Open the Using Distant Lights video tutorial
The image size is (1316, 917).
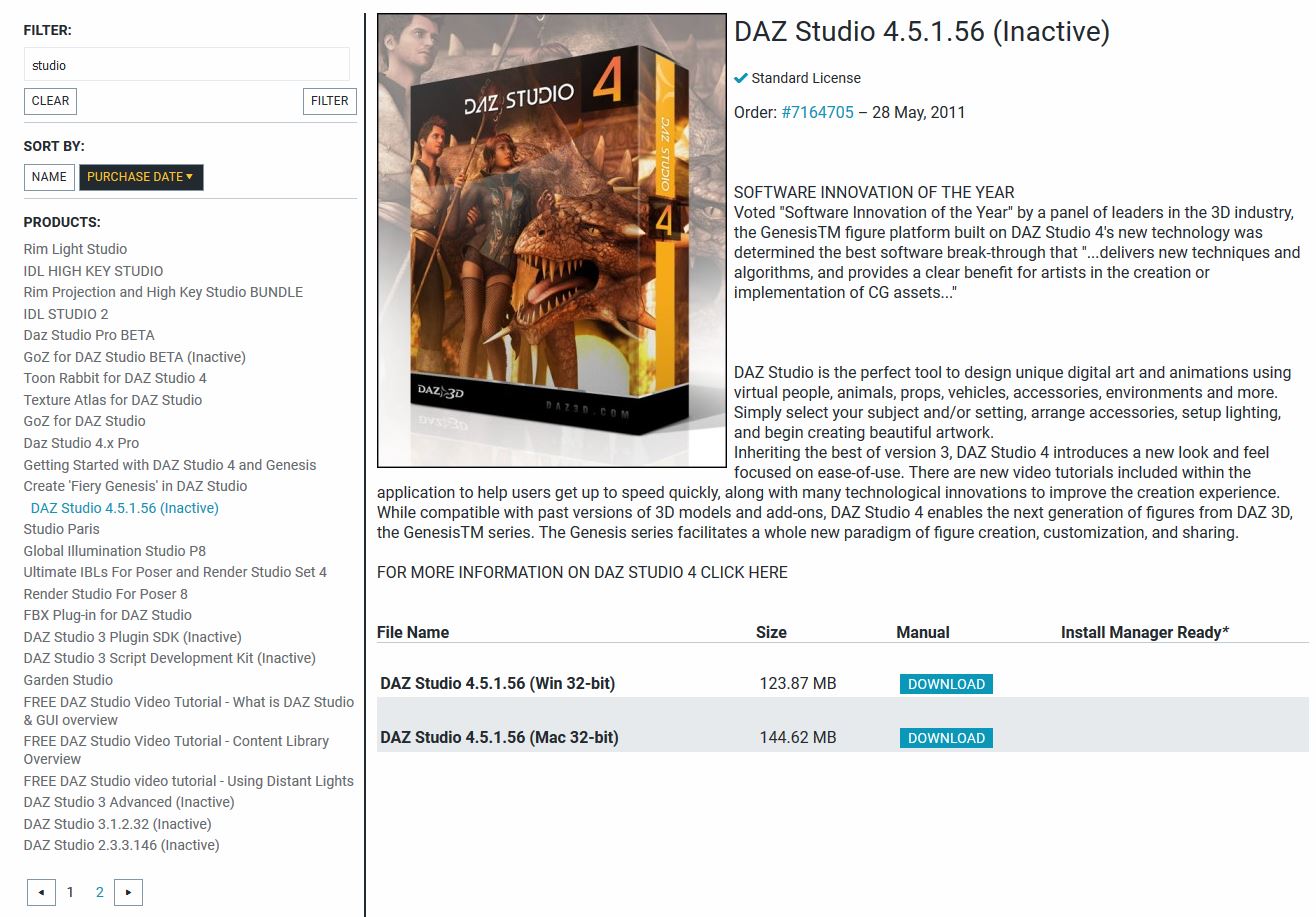pyautogui.click(x=189, y=781)
